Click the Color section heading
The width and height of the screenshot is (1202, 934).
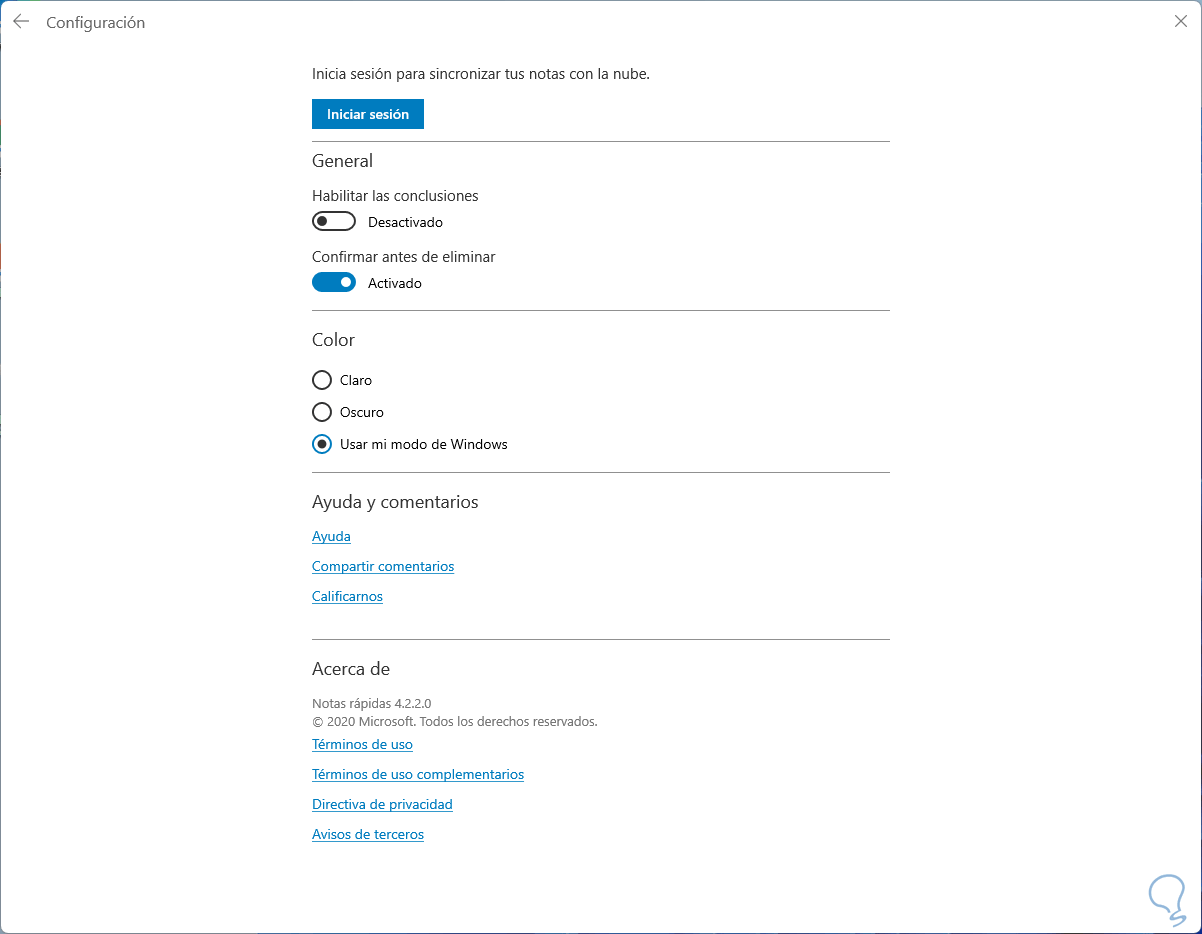[x=333, y=339]
